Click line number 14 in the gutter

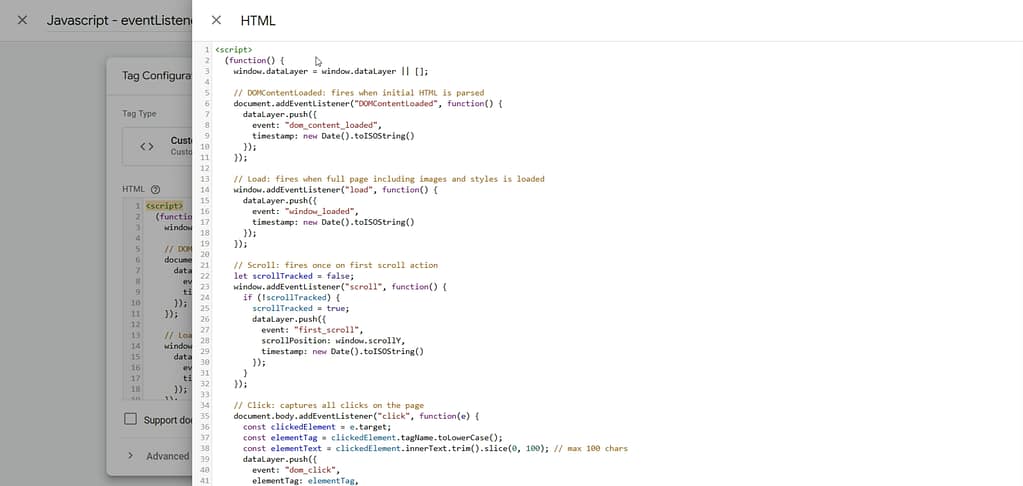[204, 190]
